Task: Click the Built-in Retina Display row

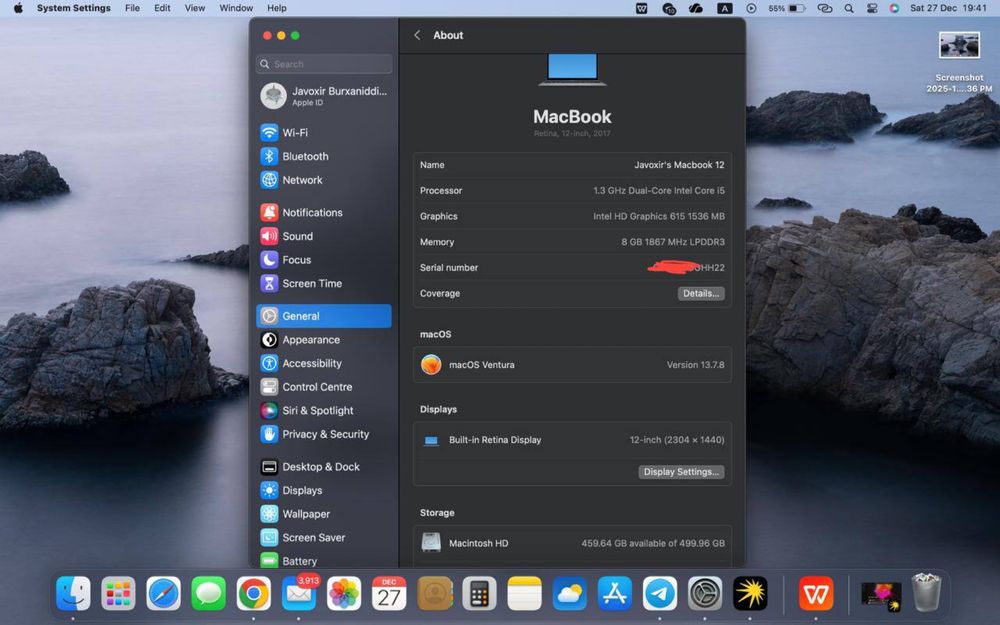Action: click(x=572, y=440)
